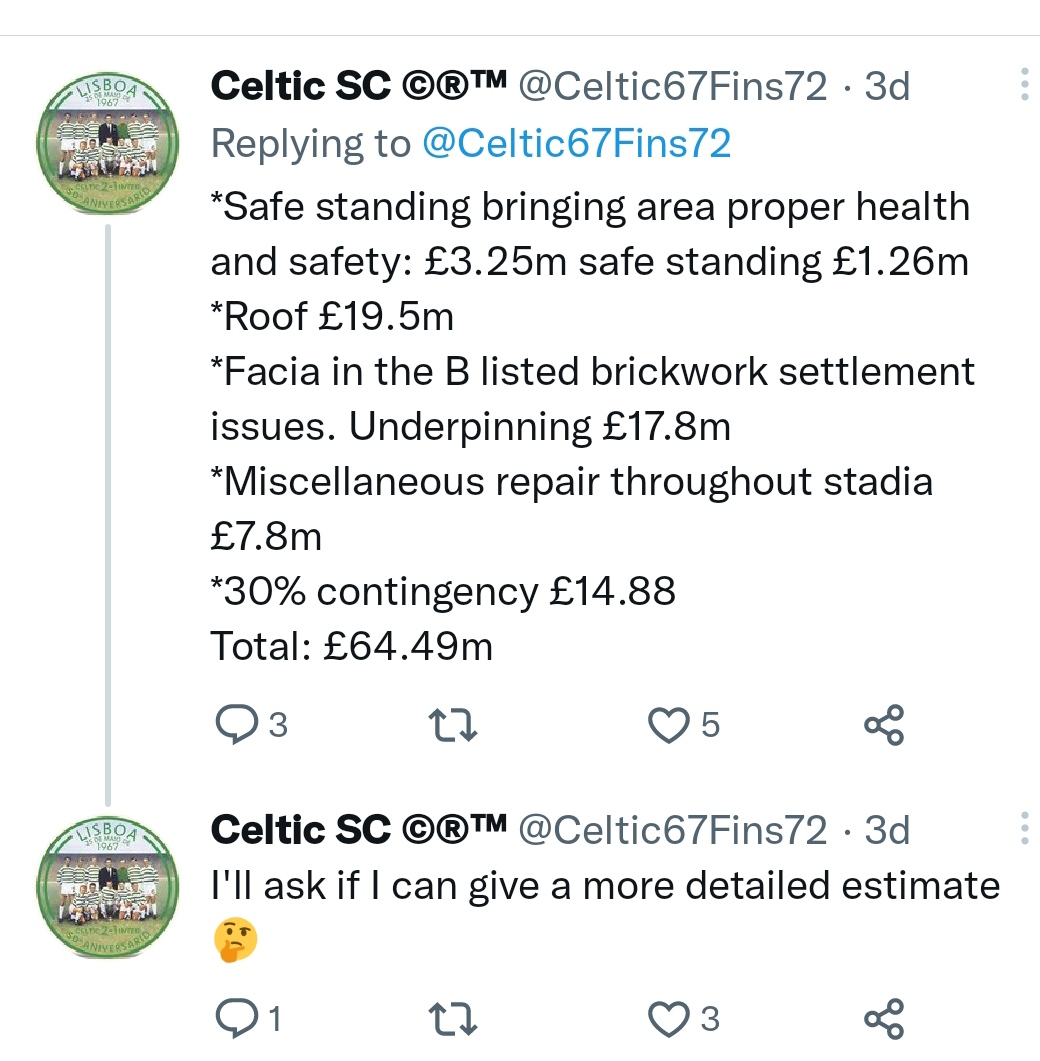Open the @Celtic67Fins72 link after Replying to
This screenshot has width=1040, height=1061.
pos(576,145)
